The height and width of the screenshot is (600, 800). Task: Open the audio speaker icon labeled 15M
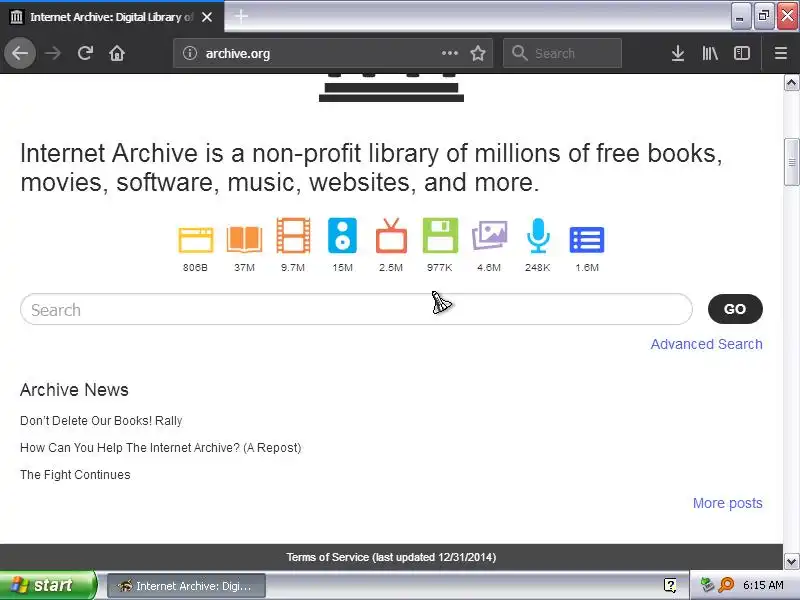342,235
